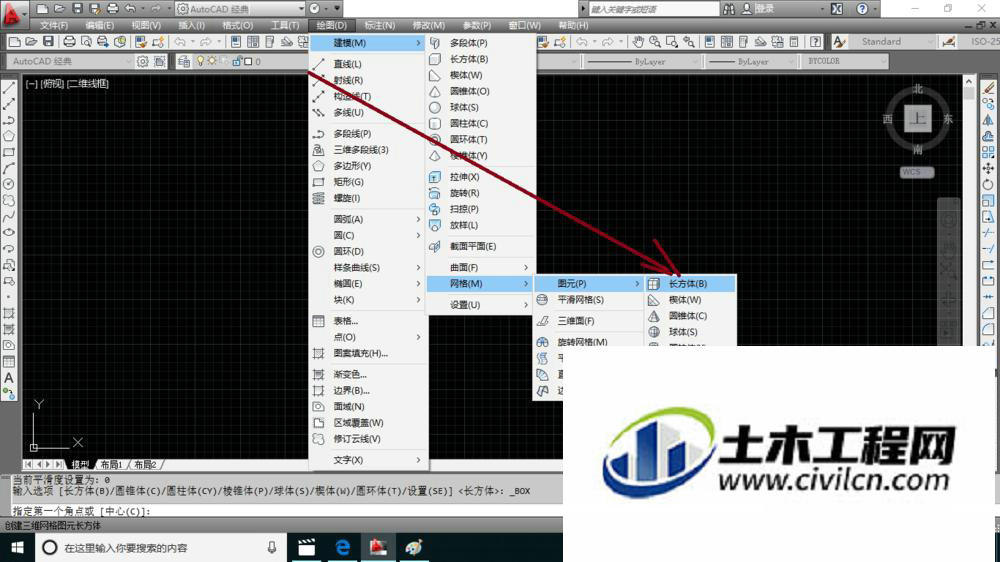The height and width of the screenshot is (562, 1000).
Task: Click the Exchange X icon in title bar
Action: [x=837, y=9]
